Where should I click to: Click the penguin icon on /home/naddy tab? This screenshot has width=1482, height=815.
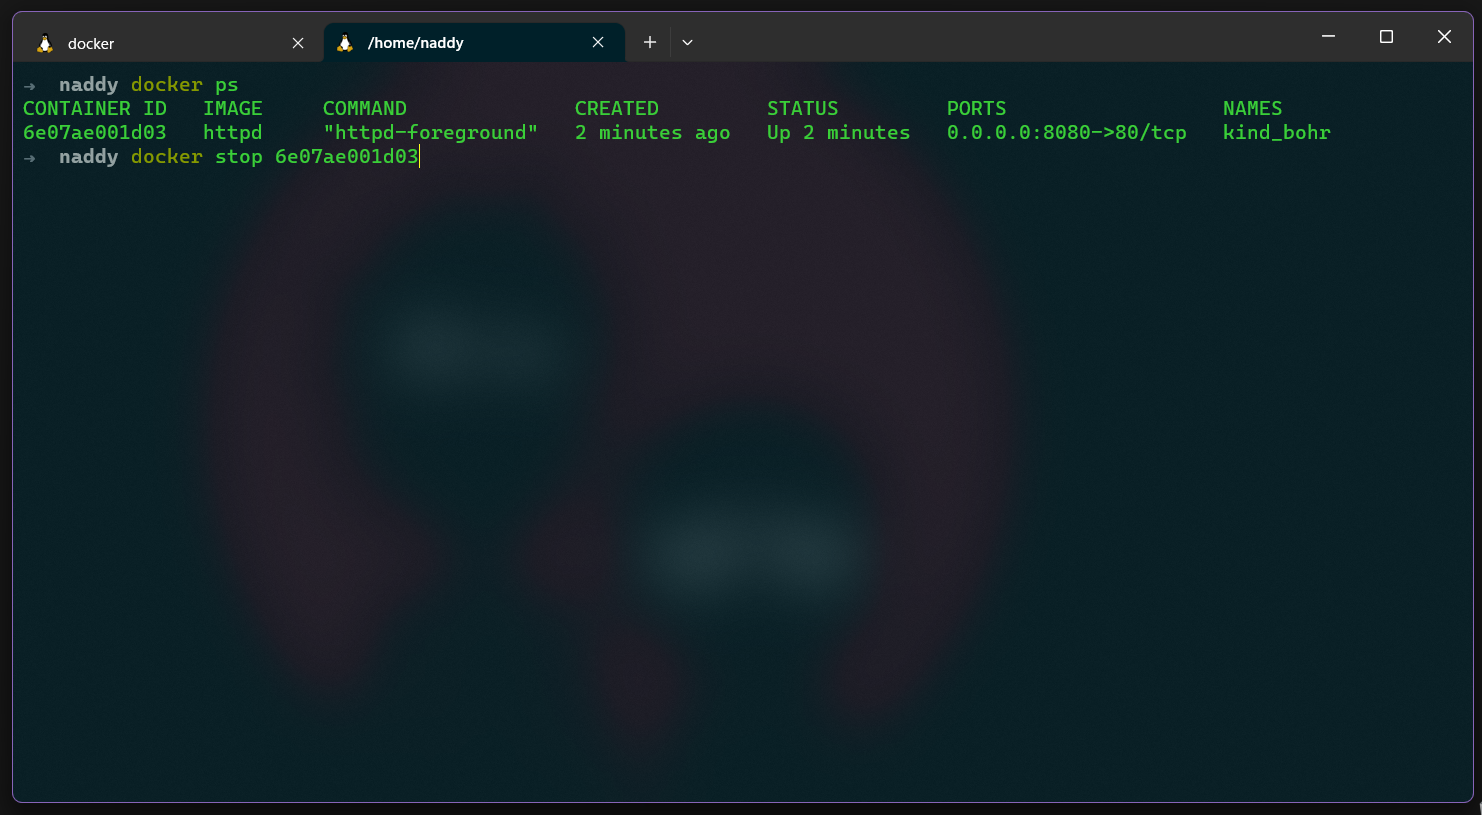pos(345,42)
